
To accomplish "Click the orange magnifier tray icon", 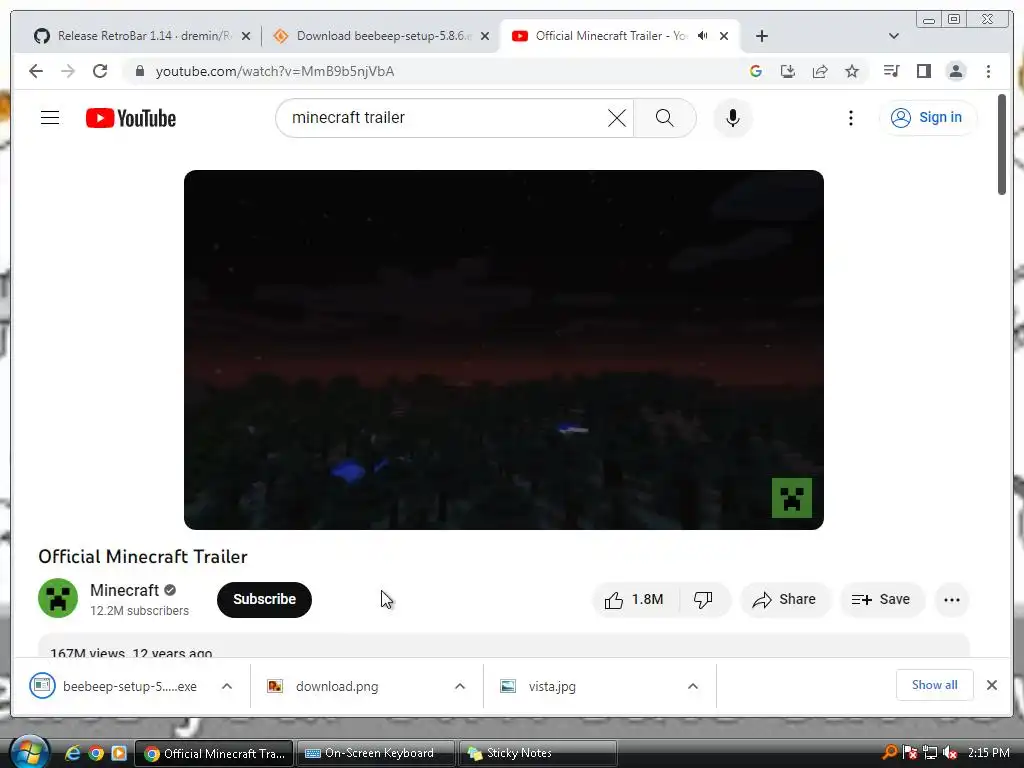I will (x=889, y=753).
